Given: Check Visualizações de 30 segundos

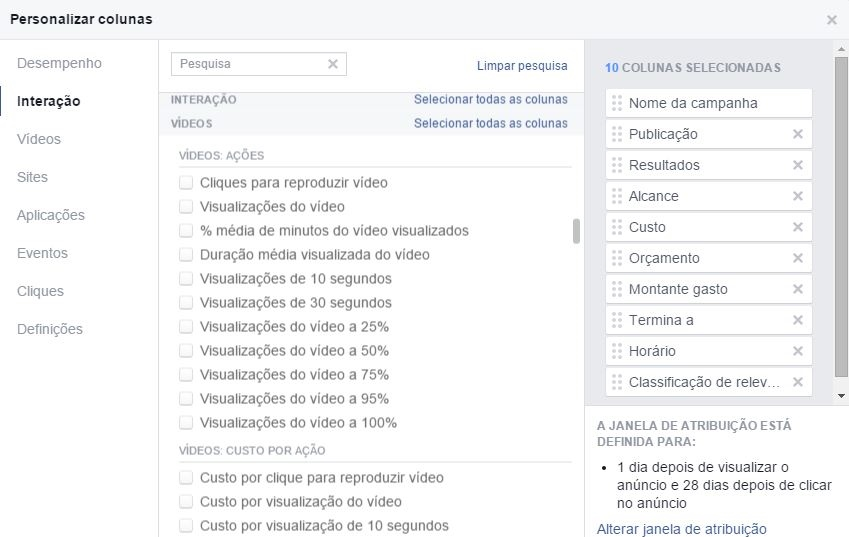Looking at the screenshot, I should 186,302.
